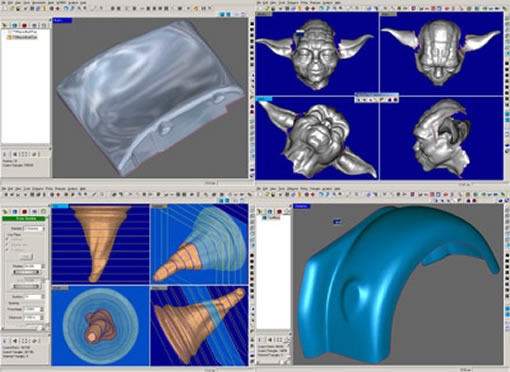Click position value field below small button, cone panel
510x372 pixels.
(32, 266)
